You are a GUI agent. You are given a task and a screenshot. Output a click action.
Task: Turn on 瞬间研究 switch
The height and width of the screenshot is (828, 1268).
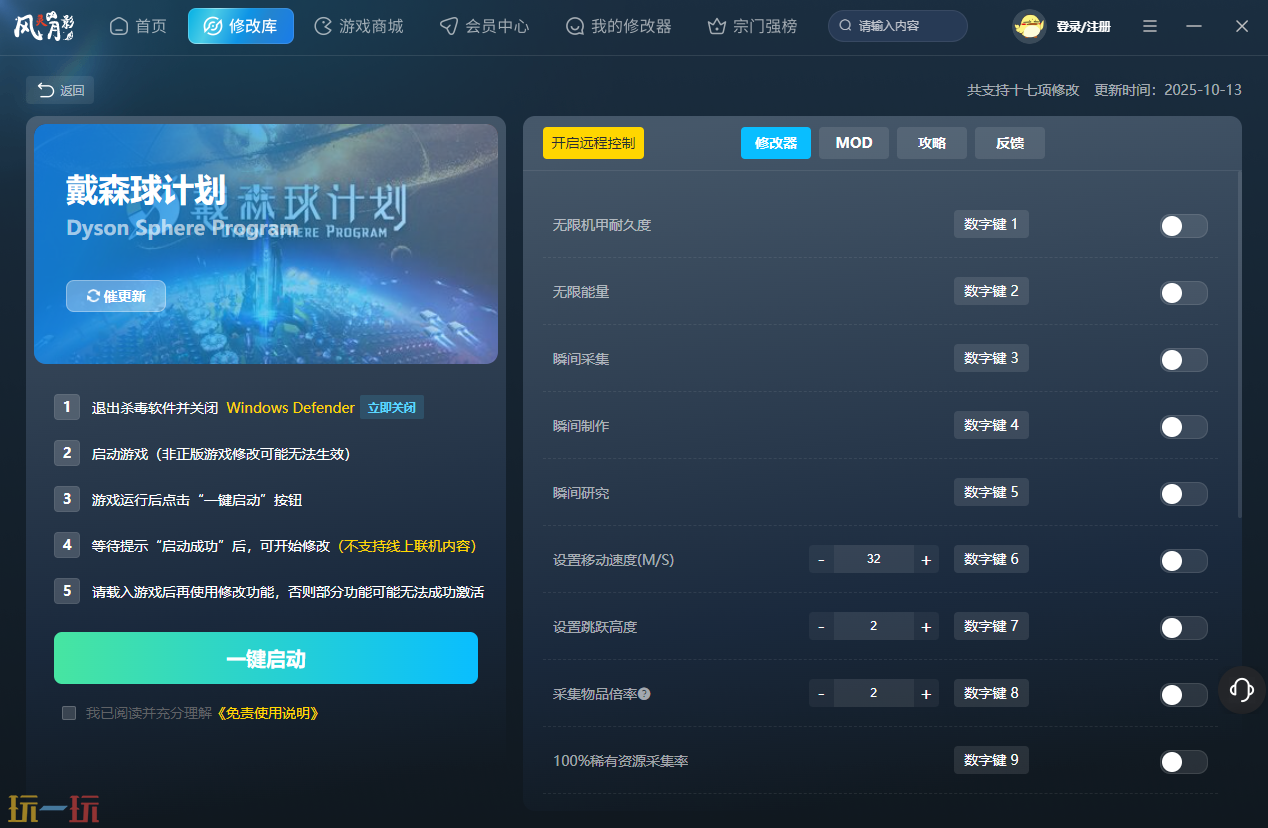pyautogui.click(x=1184, y=494)
